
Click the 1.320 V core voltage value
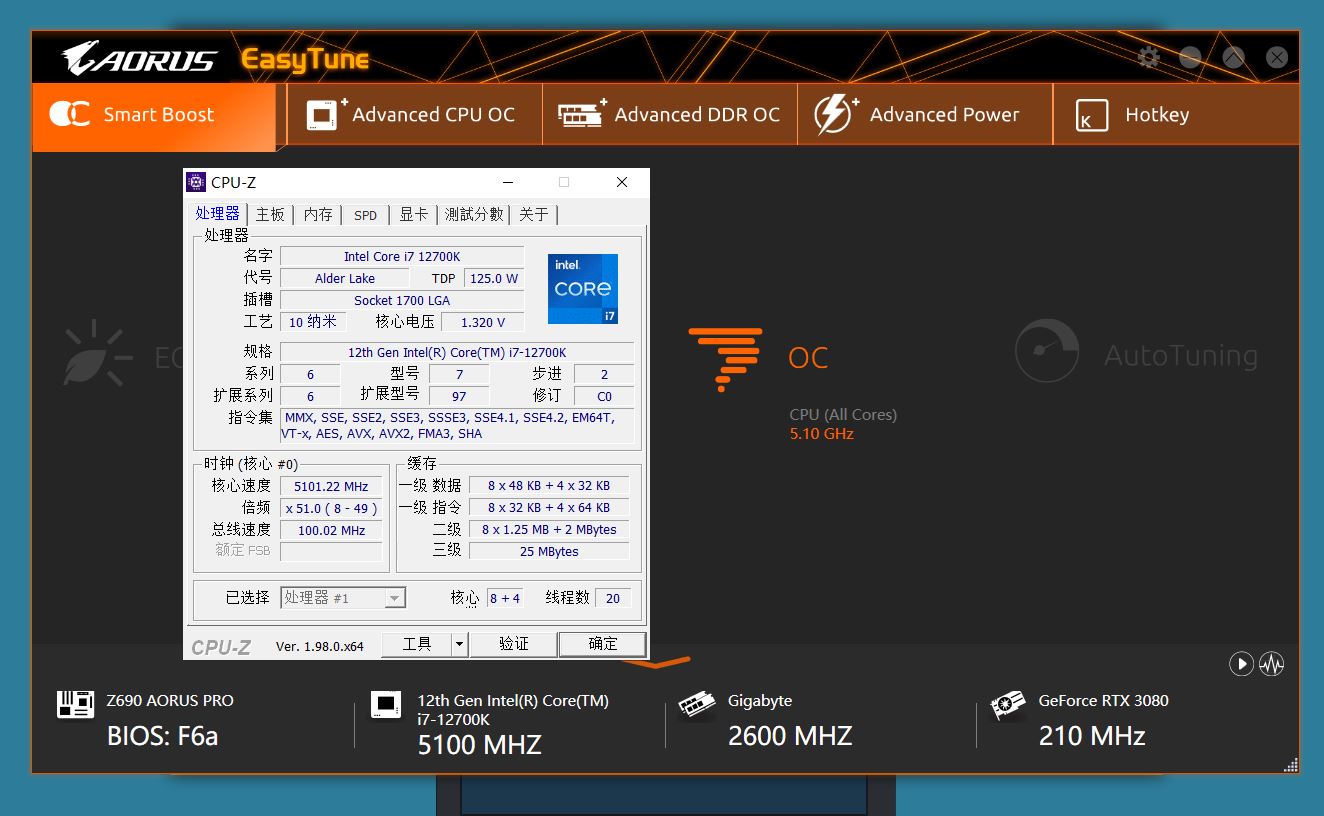click(483, 322)
